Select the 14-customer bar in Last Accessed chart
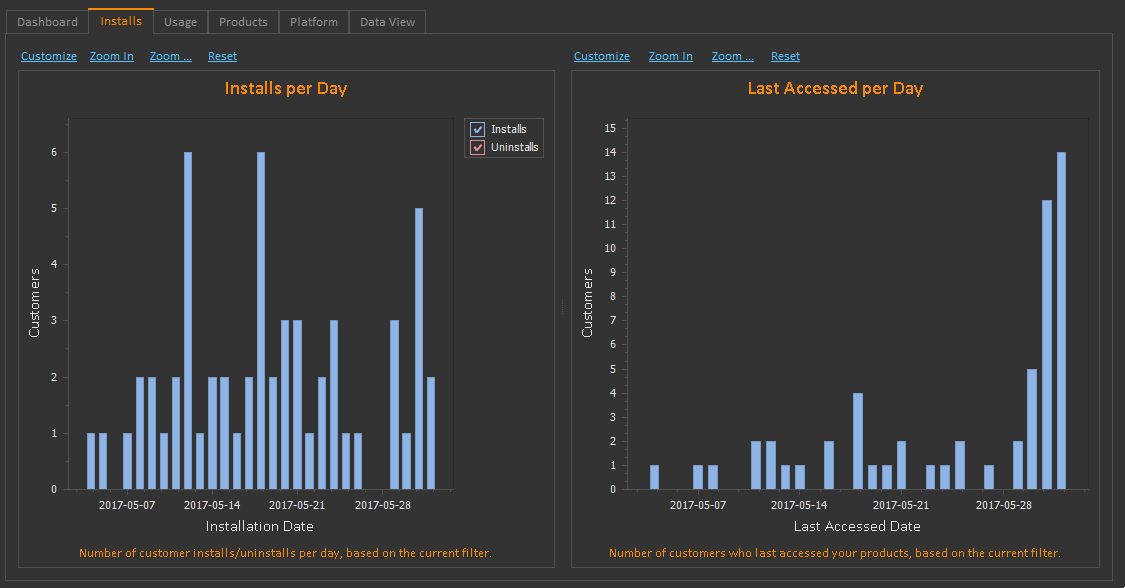Viewport: 1125px width, 588px height. pos(1061,321)
